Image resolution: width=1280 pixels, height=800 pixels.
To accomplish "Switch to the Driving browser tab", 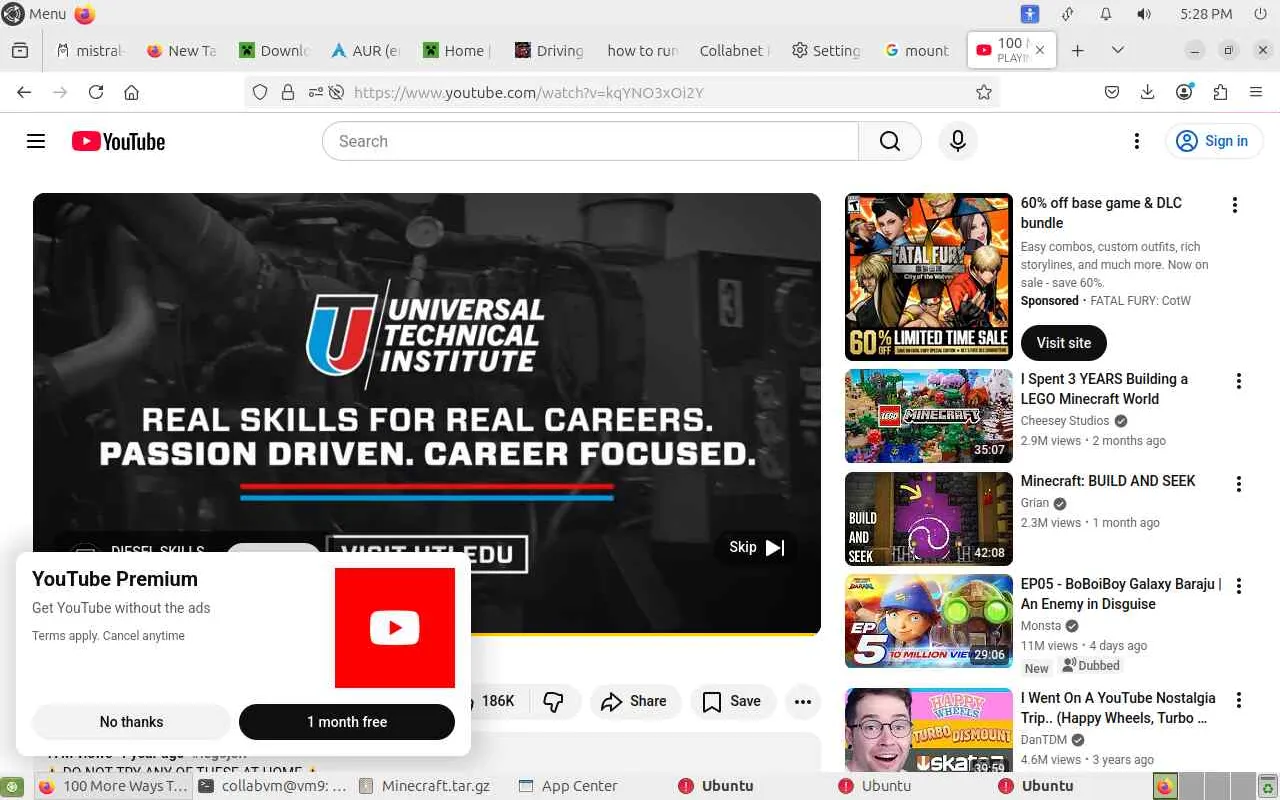I will [548, 50].
